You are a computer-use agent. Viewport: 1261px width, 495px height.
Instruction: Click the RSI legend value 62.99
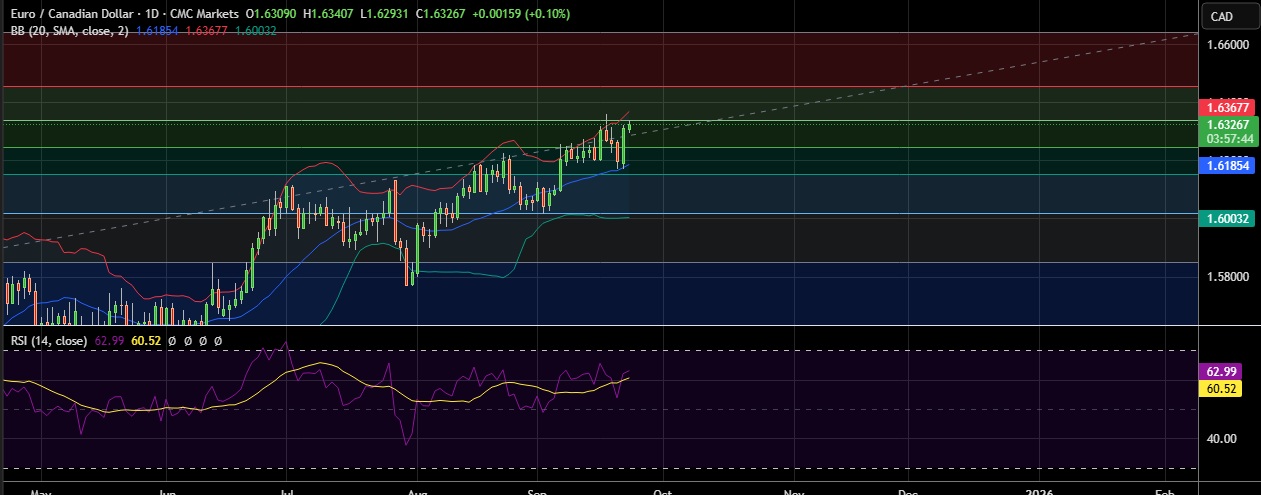pos(109,341)
